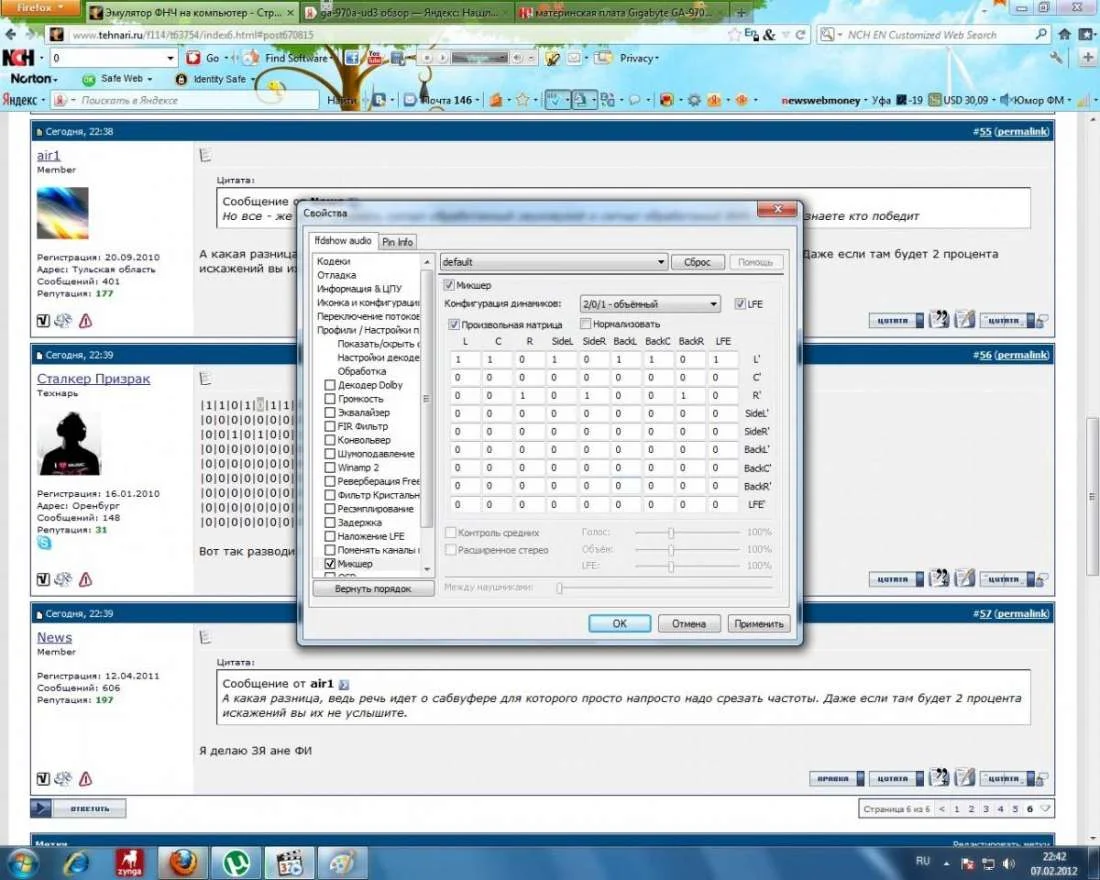Switch to the Pin Info tab
Screen dimensions: 1100x880
(398, 241)
